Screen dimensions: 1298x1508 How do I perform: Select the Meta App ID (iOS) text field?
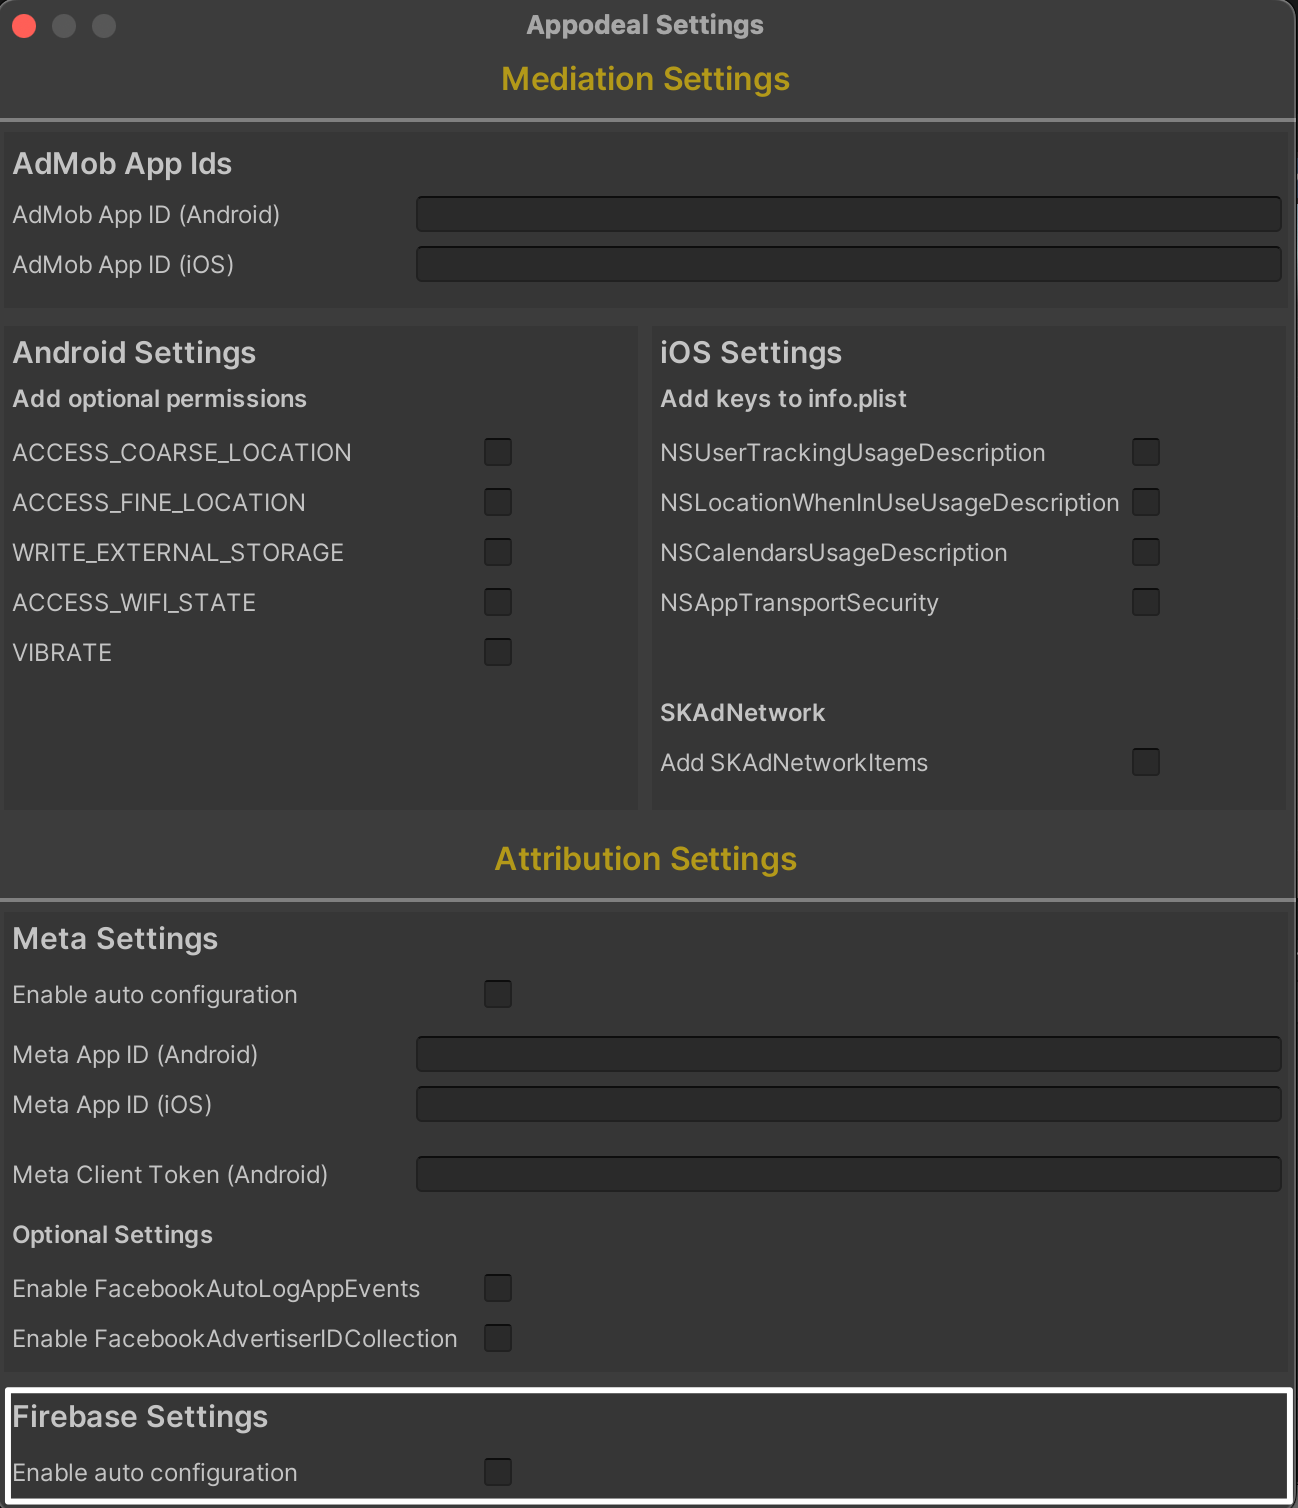point(848,1104)
